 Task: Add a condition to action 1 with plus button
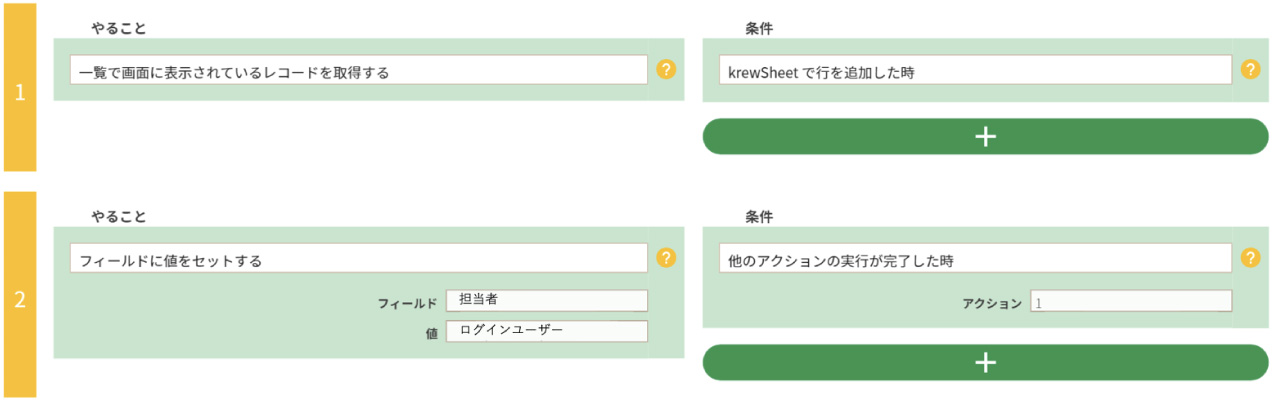tap(985, 137)
